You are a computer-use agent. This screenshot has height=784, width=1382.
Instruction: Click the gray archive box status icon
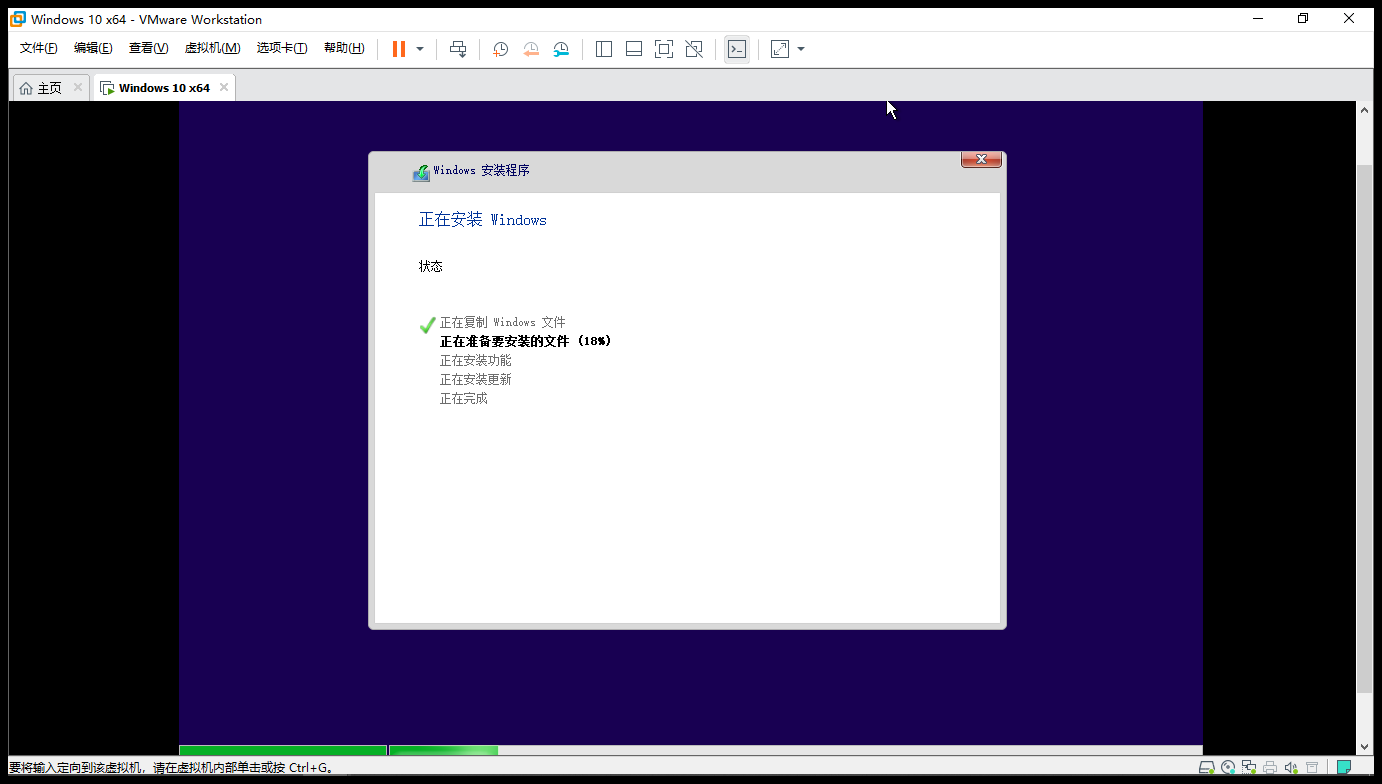[x=1313, y=768]
